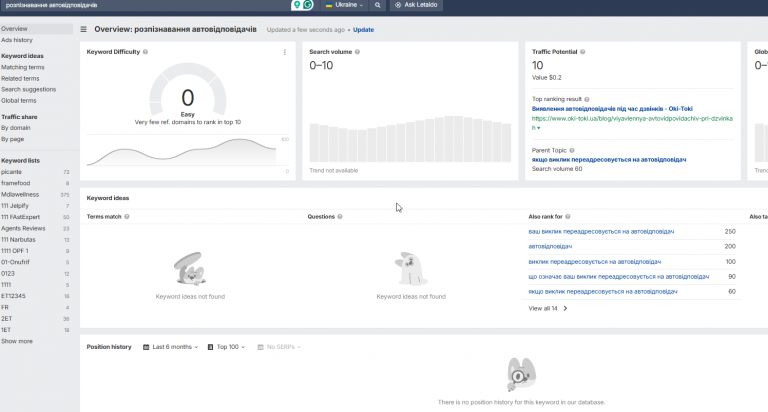
Task: Expand the top ranking URL dropdown arrow
Action: coord(539,128)
